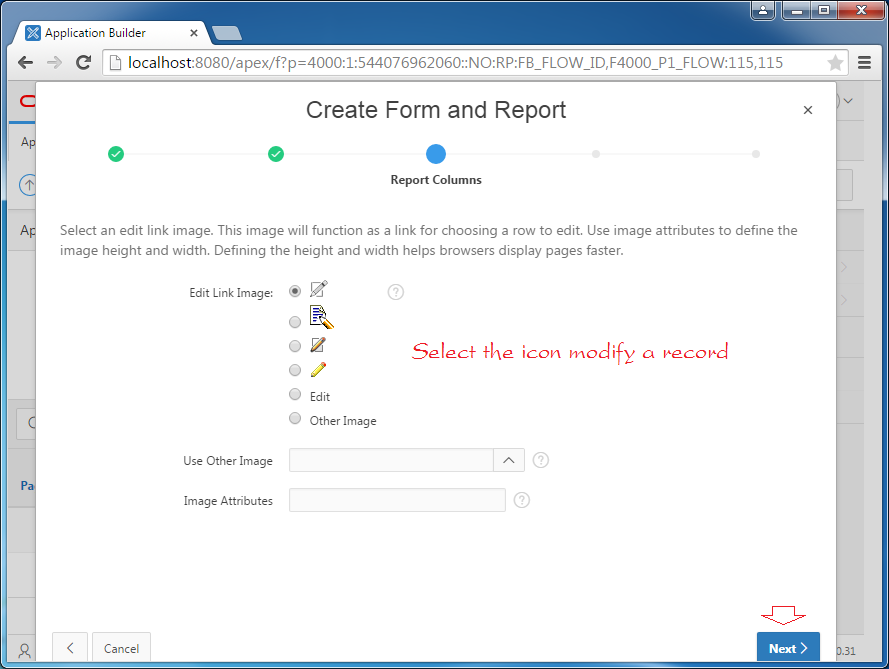Choose the blue document with magnifier radio option
This screenshot has height=669, width=889.
(295, 322)
